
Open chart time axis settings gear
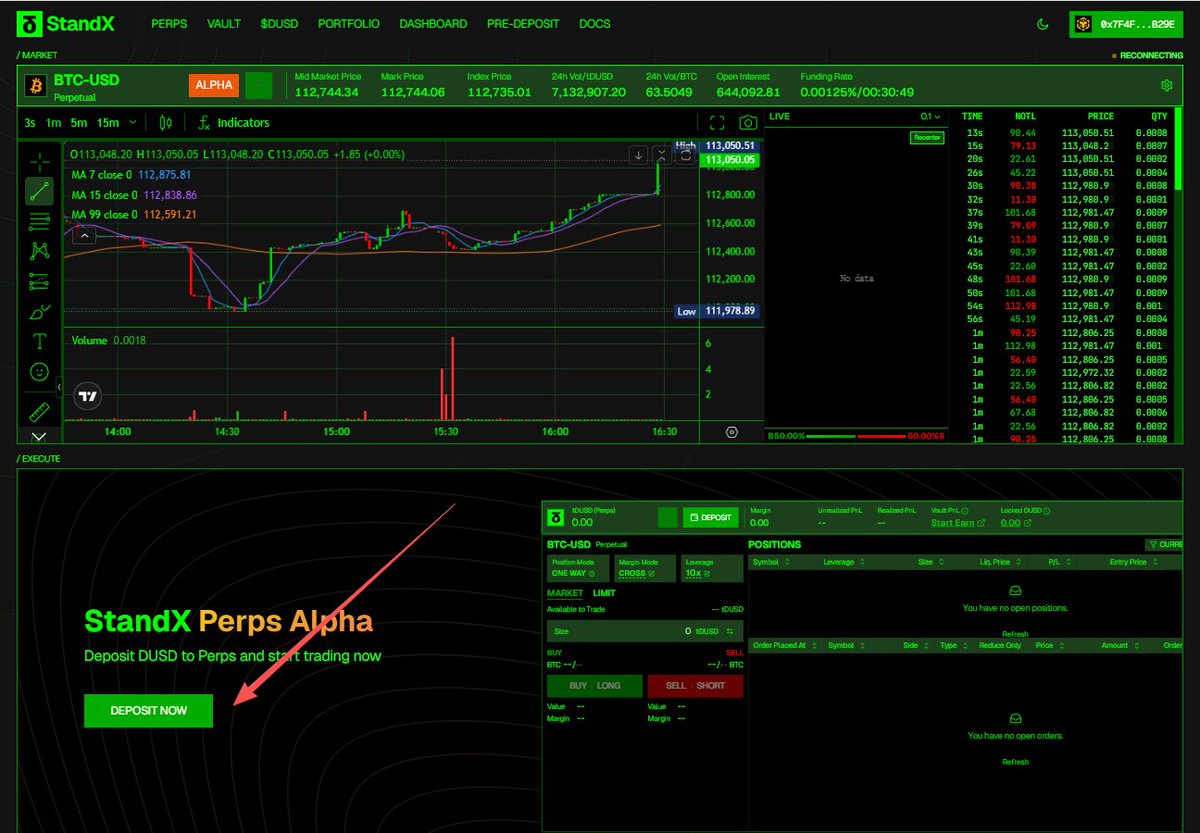pos(732,432)
